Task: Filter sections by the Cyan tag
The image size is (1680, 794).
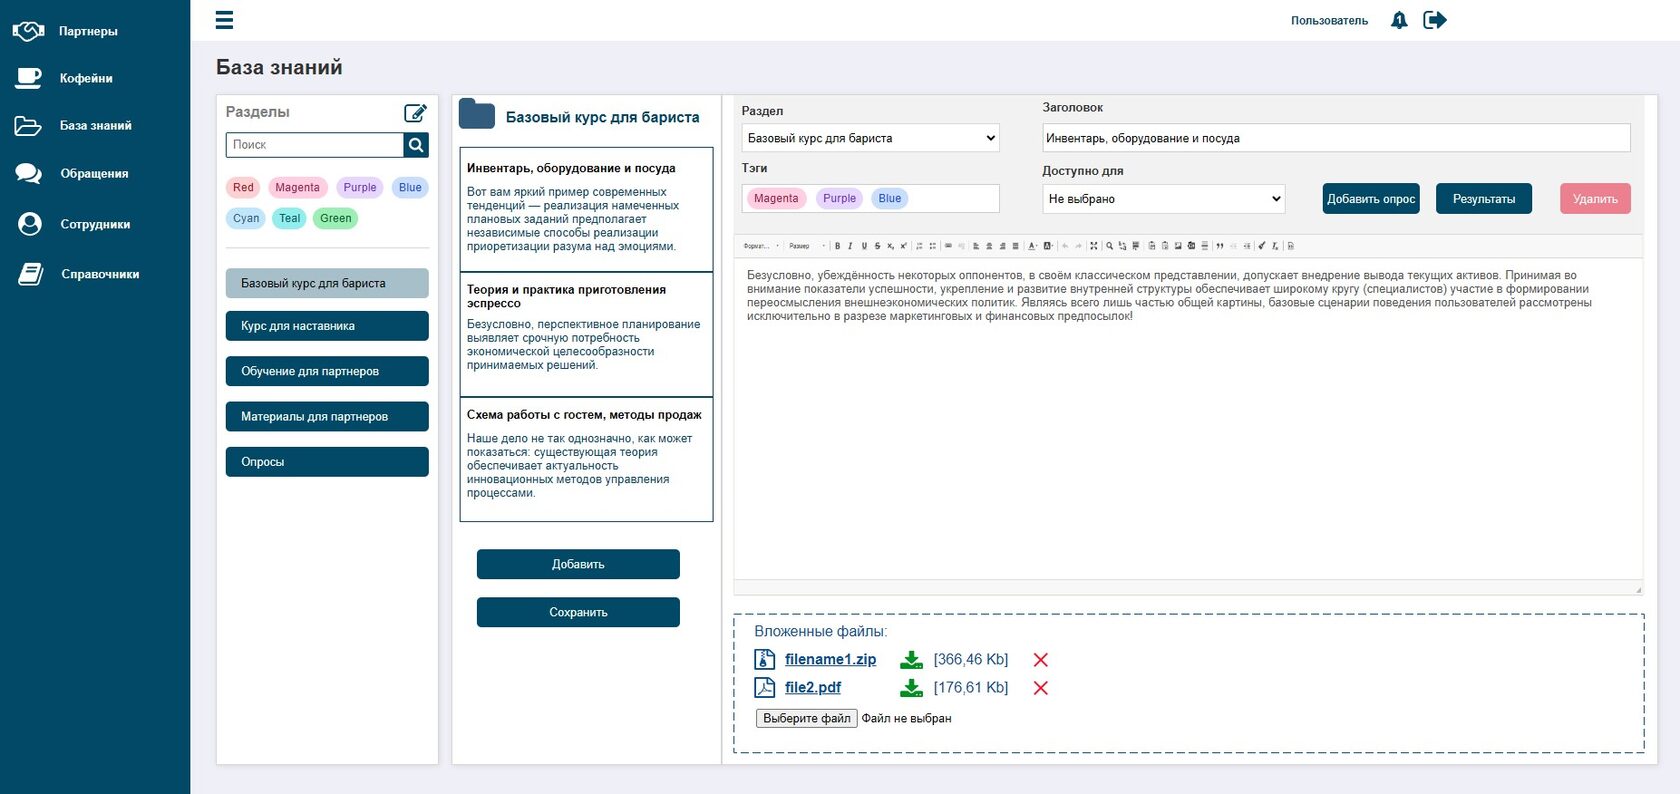Action: pos(246,218)
